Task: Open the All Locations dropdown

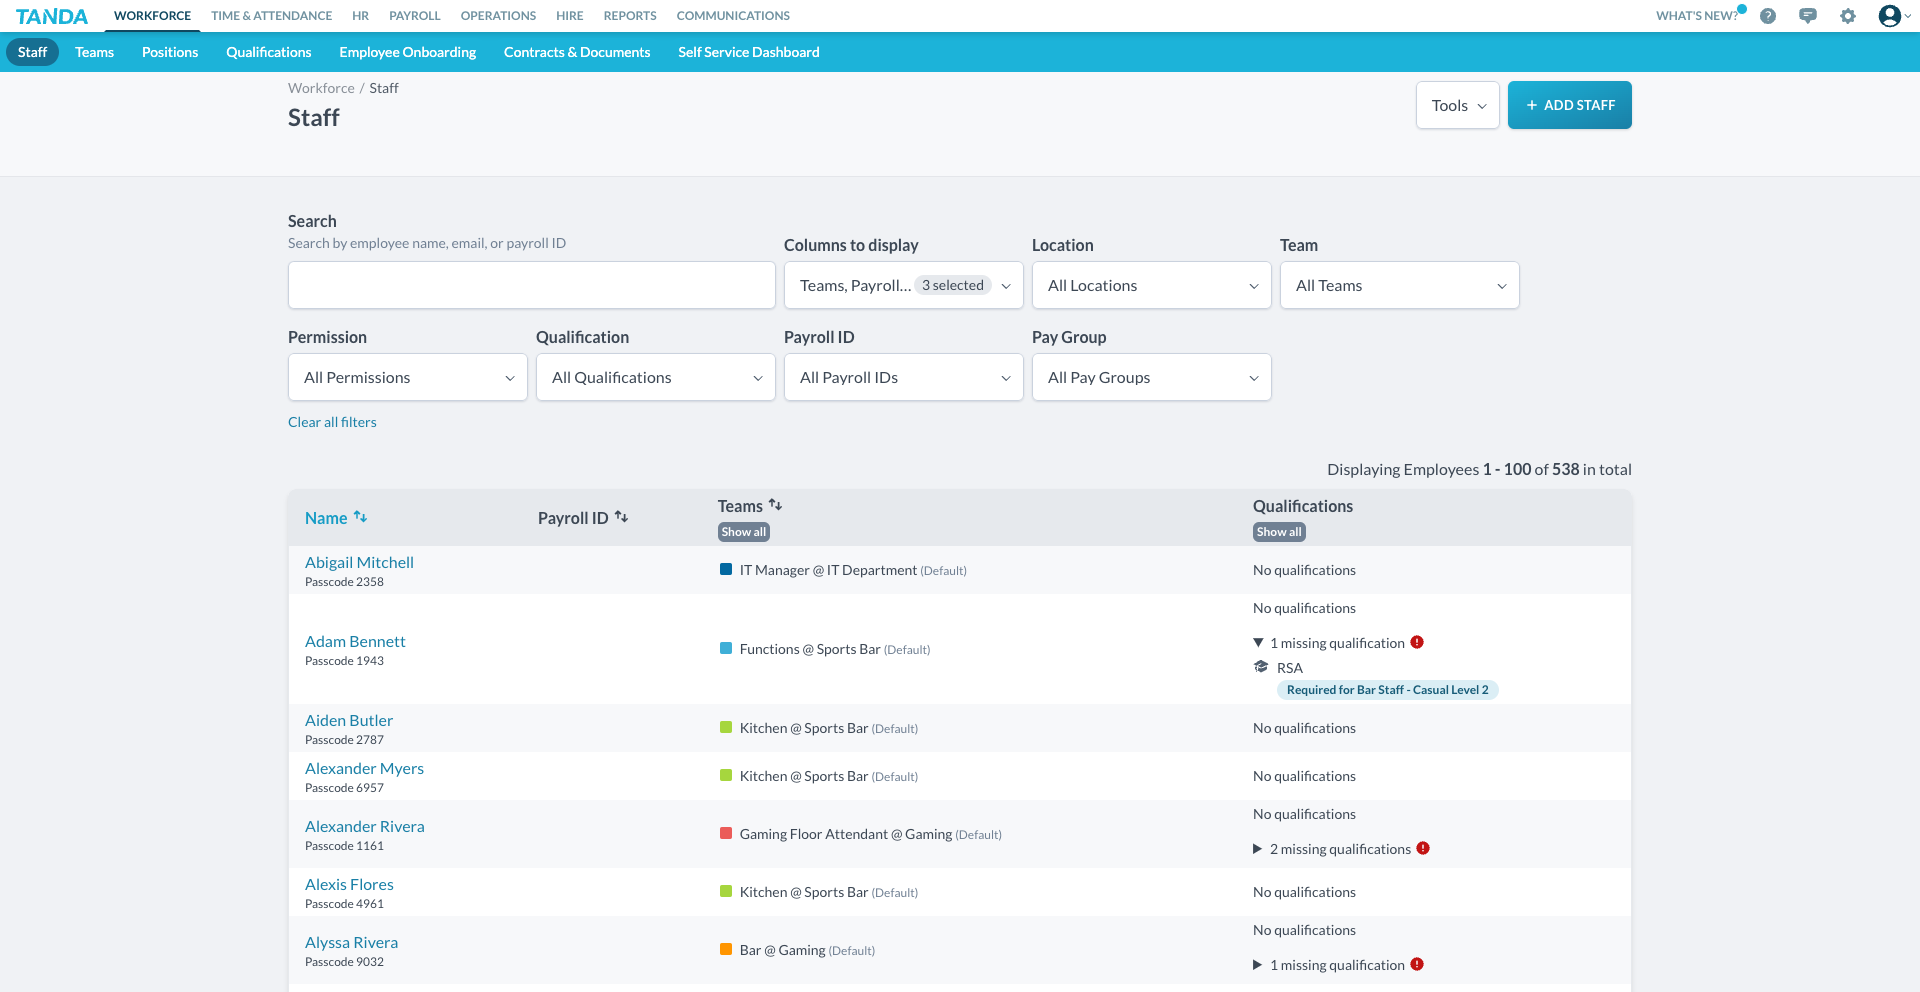Action: [1151, 285]
